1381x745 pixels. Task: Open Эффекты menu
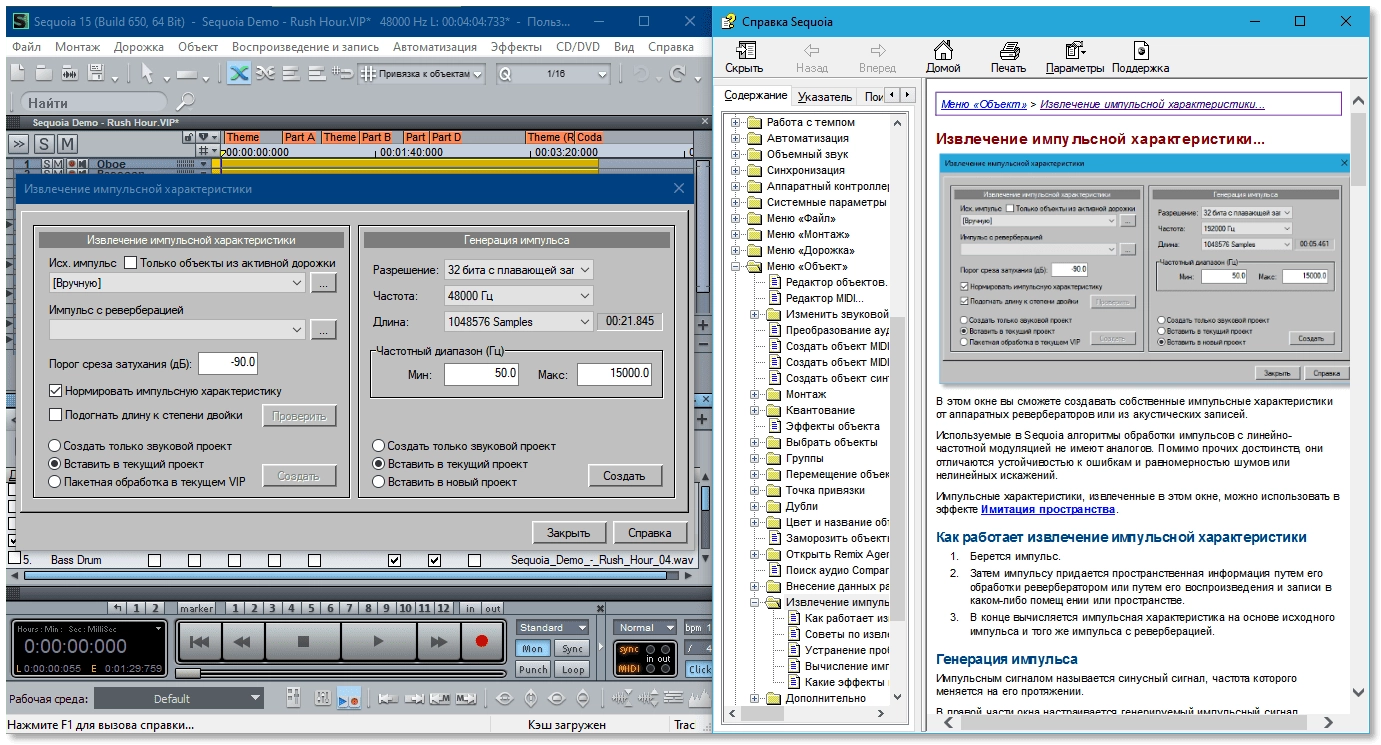(x=517, y=47)
